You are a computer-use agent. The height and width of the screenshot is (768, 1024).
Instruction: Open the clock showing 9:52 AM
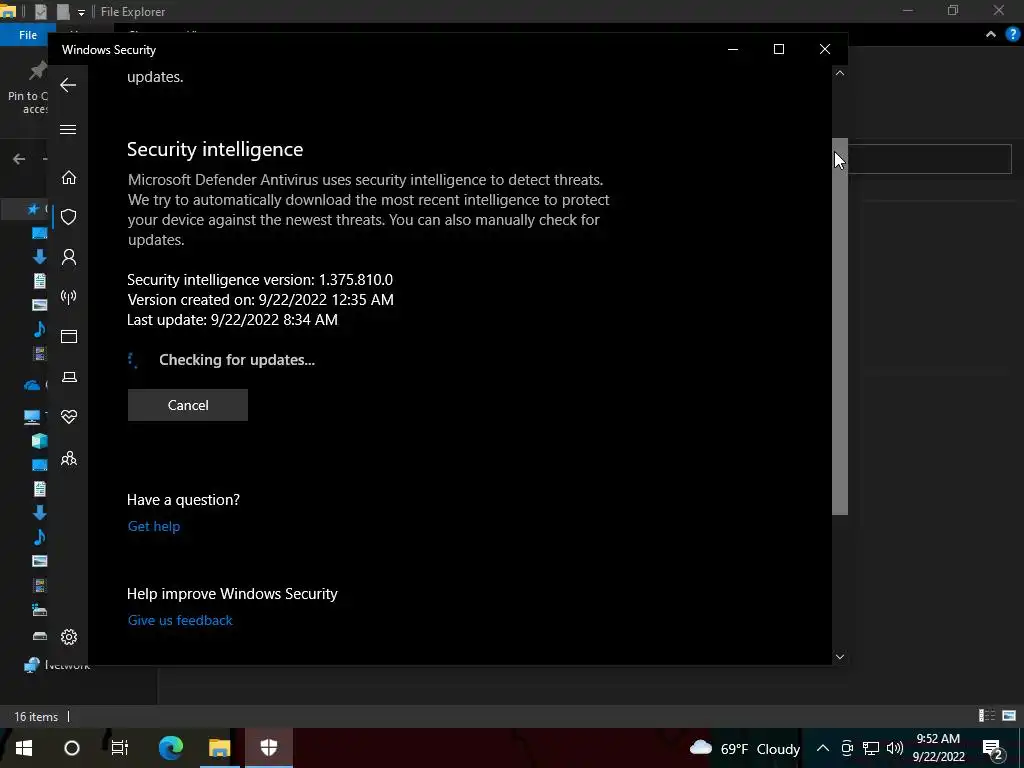coord(938,748)
